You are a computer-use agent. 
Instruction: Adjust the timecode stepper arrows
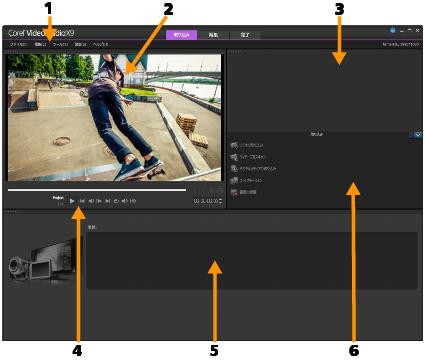pos(220,201)
